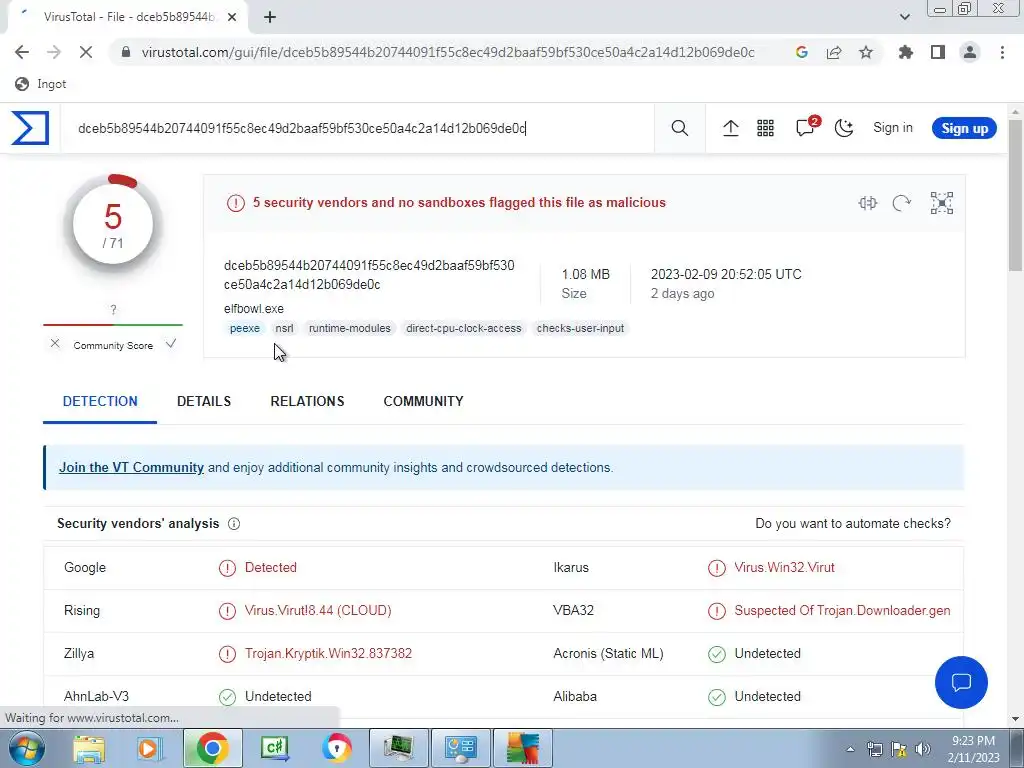Switch to the COMMUNITY tab
Image resolution: width=1024 pixels, height=768 pixels.
[x=423, y=401]
